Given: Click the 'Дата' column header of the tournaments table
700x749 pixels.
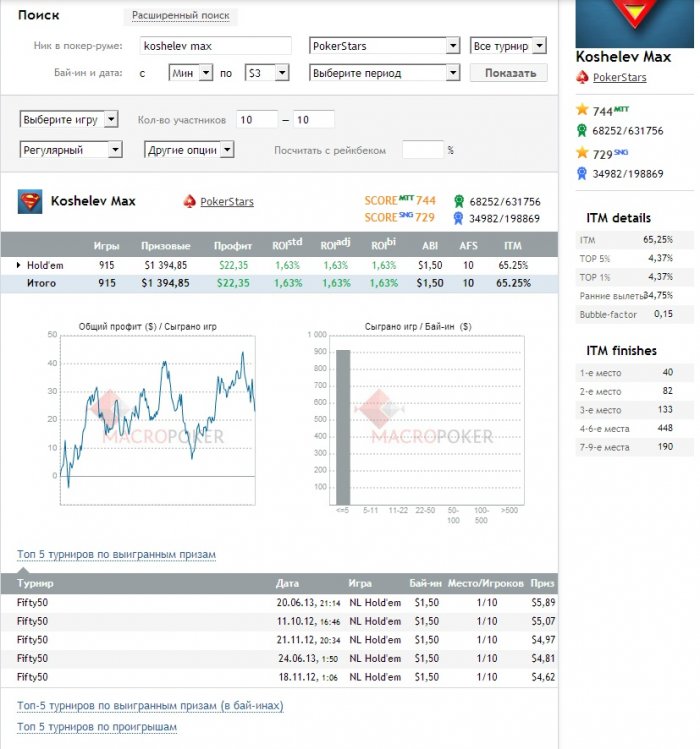Looking at the screenshot, I should coord(287,583).
